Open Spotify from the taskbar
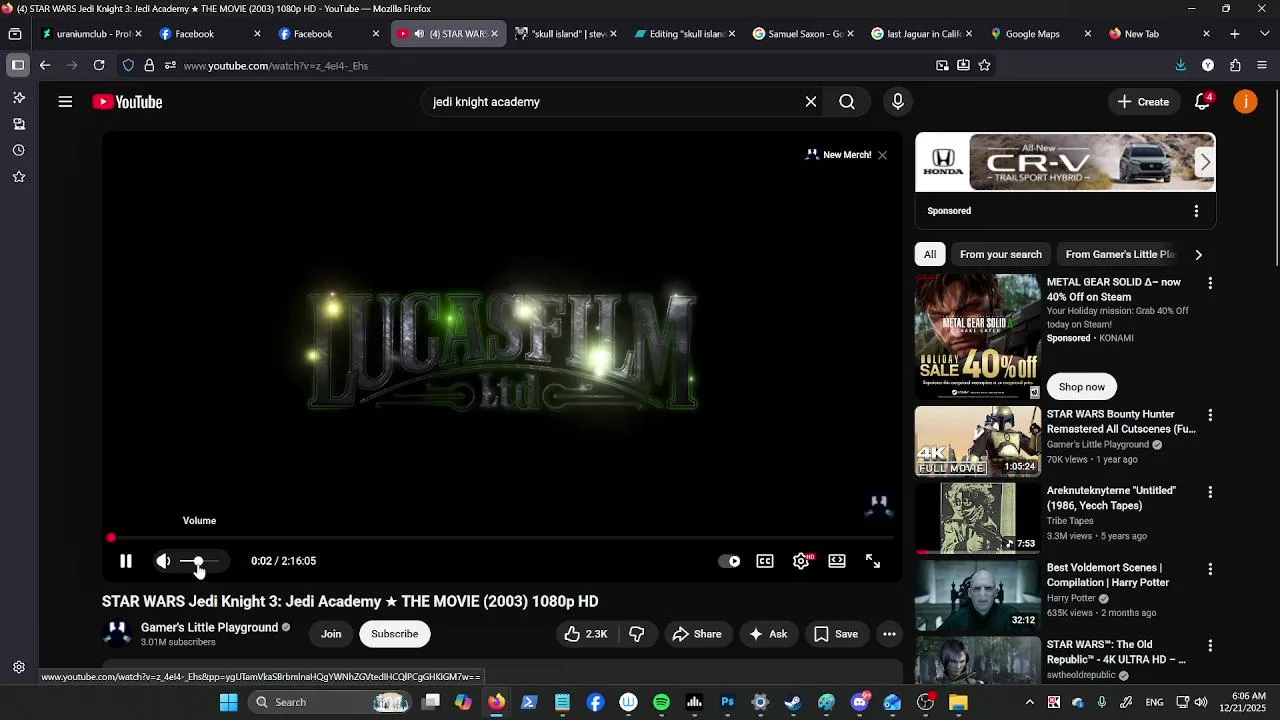 pos(661,702)
